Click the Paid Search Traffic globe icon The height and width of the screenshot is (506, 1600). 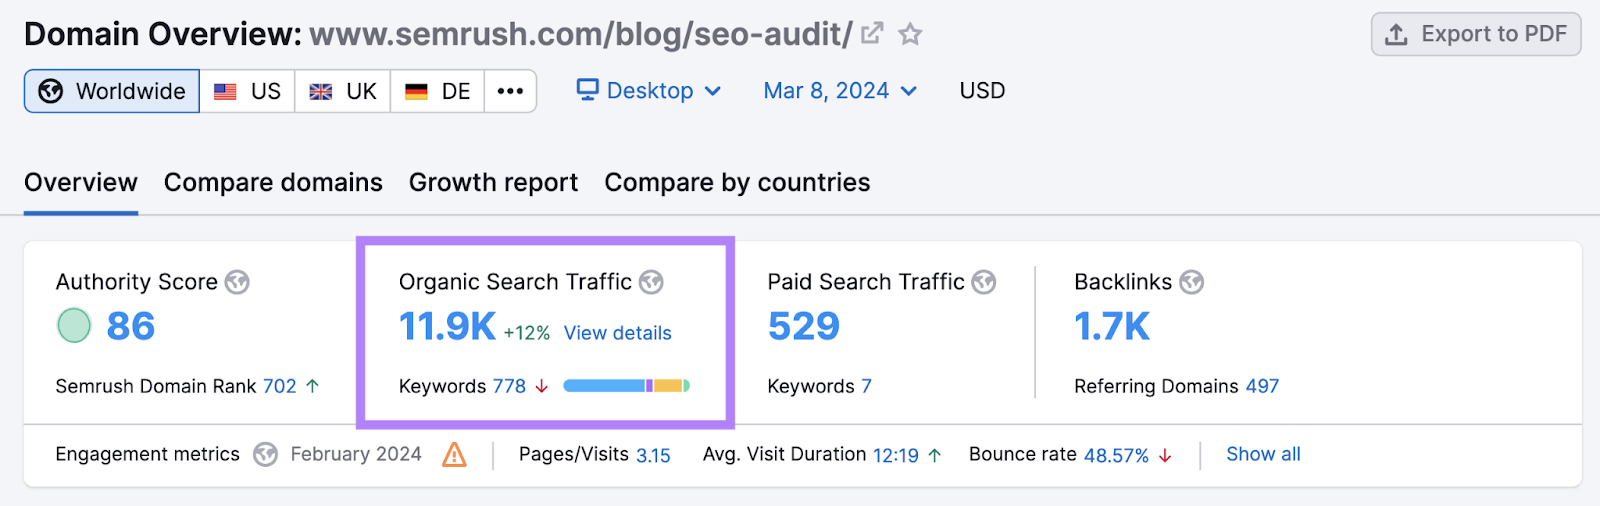984,282
